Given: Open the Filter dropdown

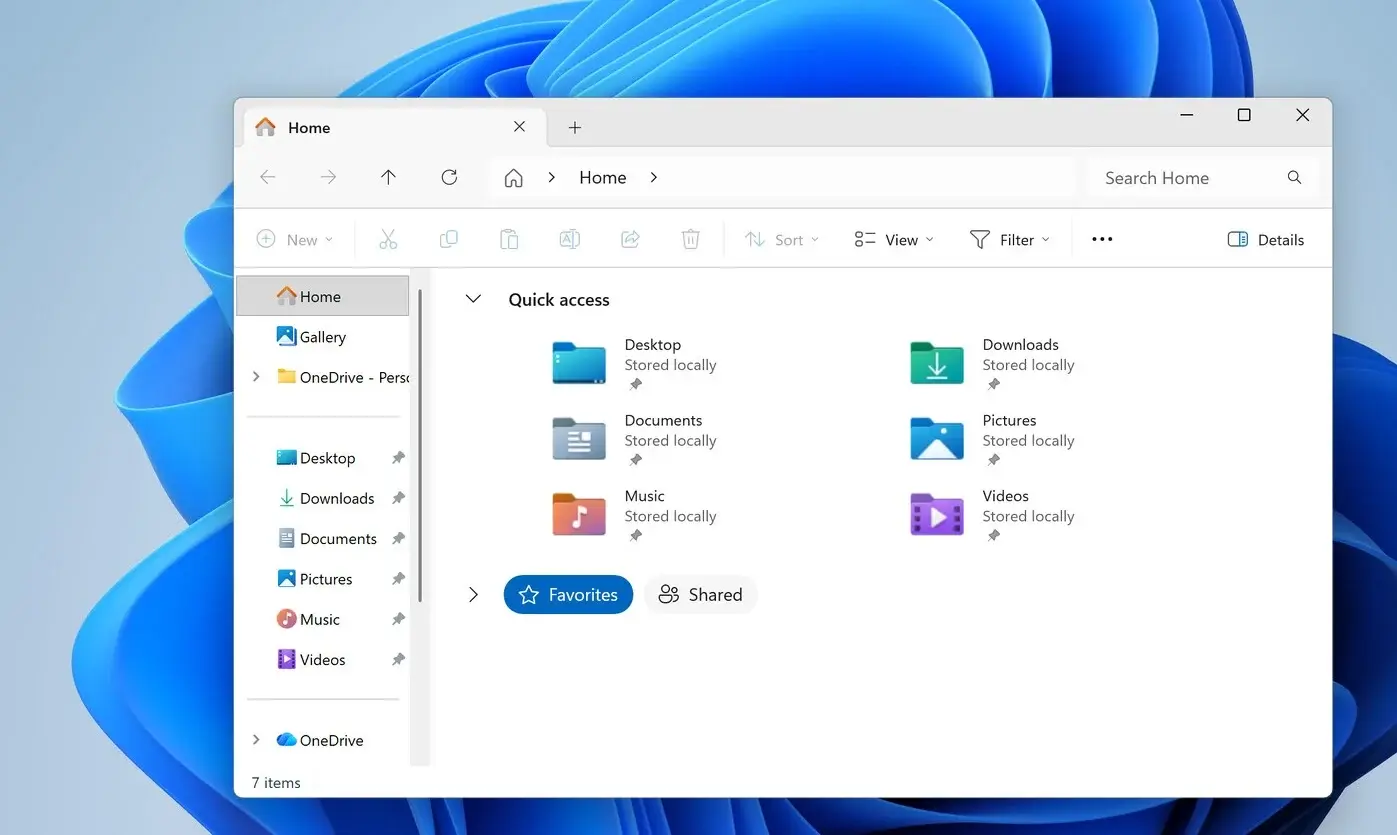Looking at the screenshot, I should tap(1010, 239).
